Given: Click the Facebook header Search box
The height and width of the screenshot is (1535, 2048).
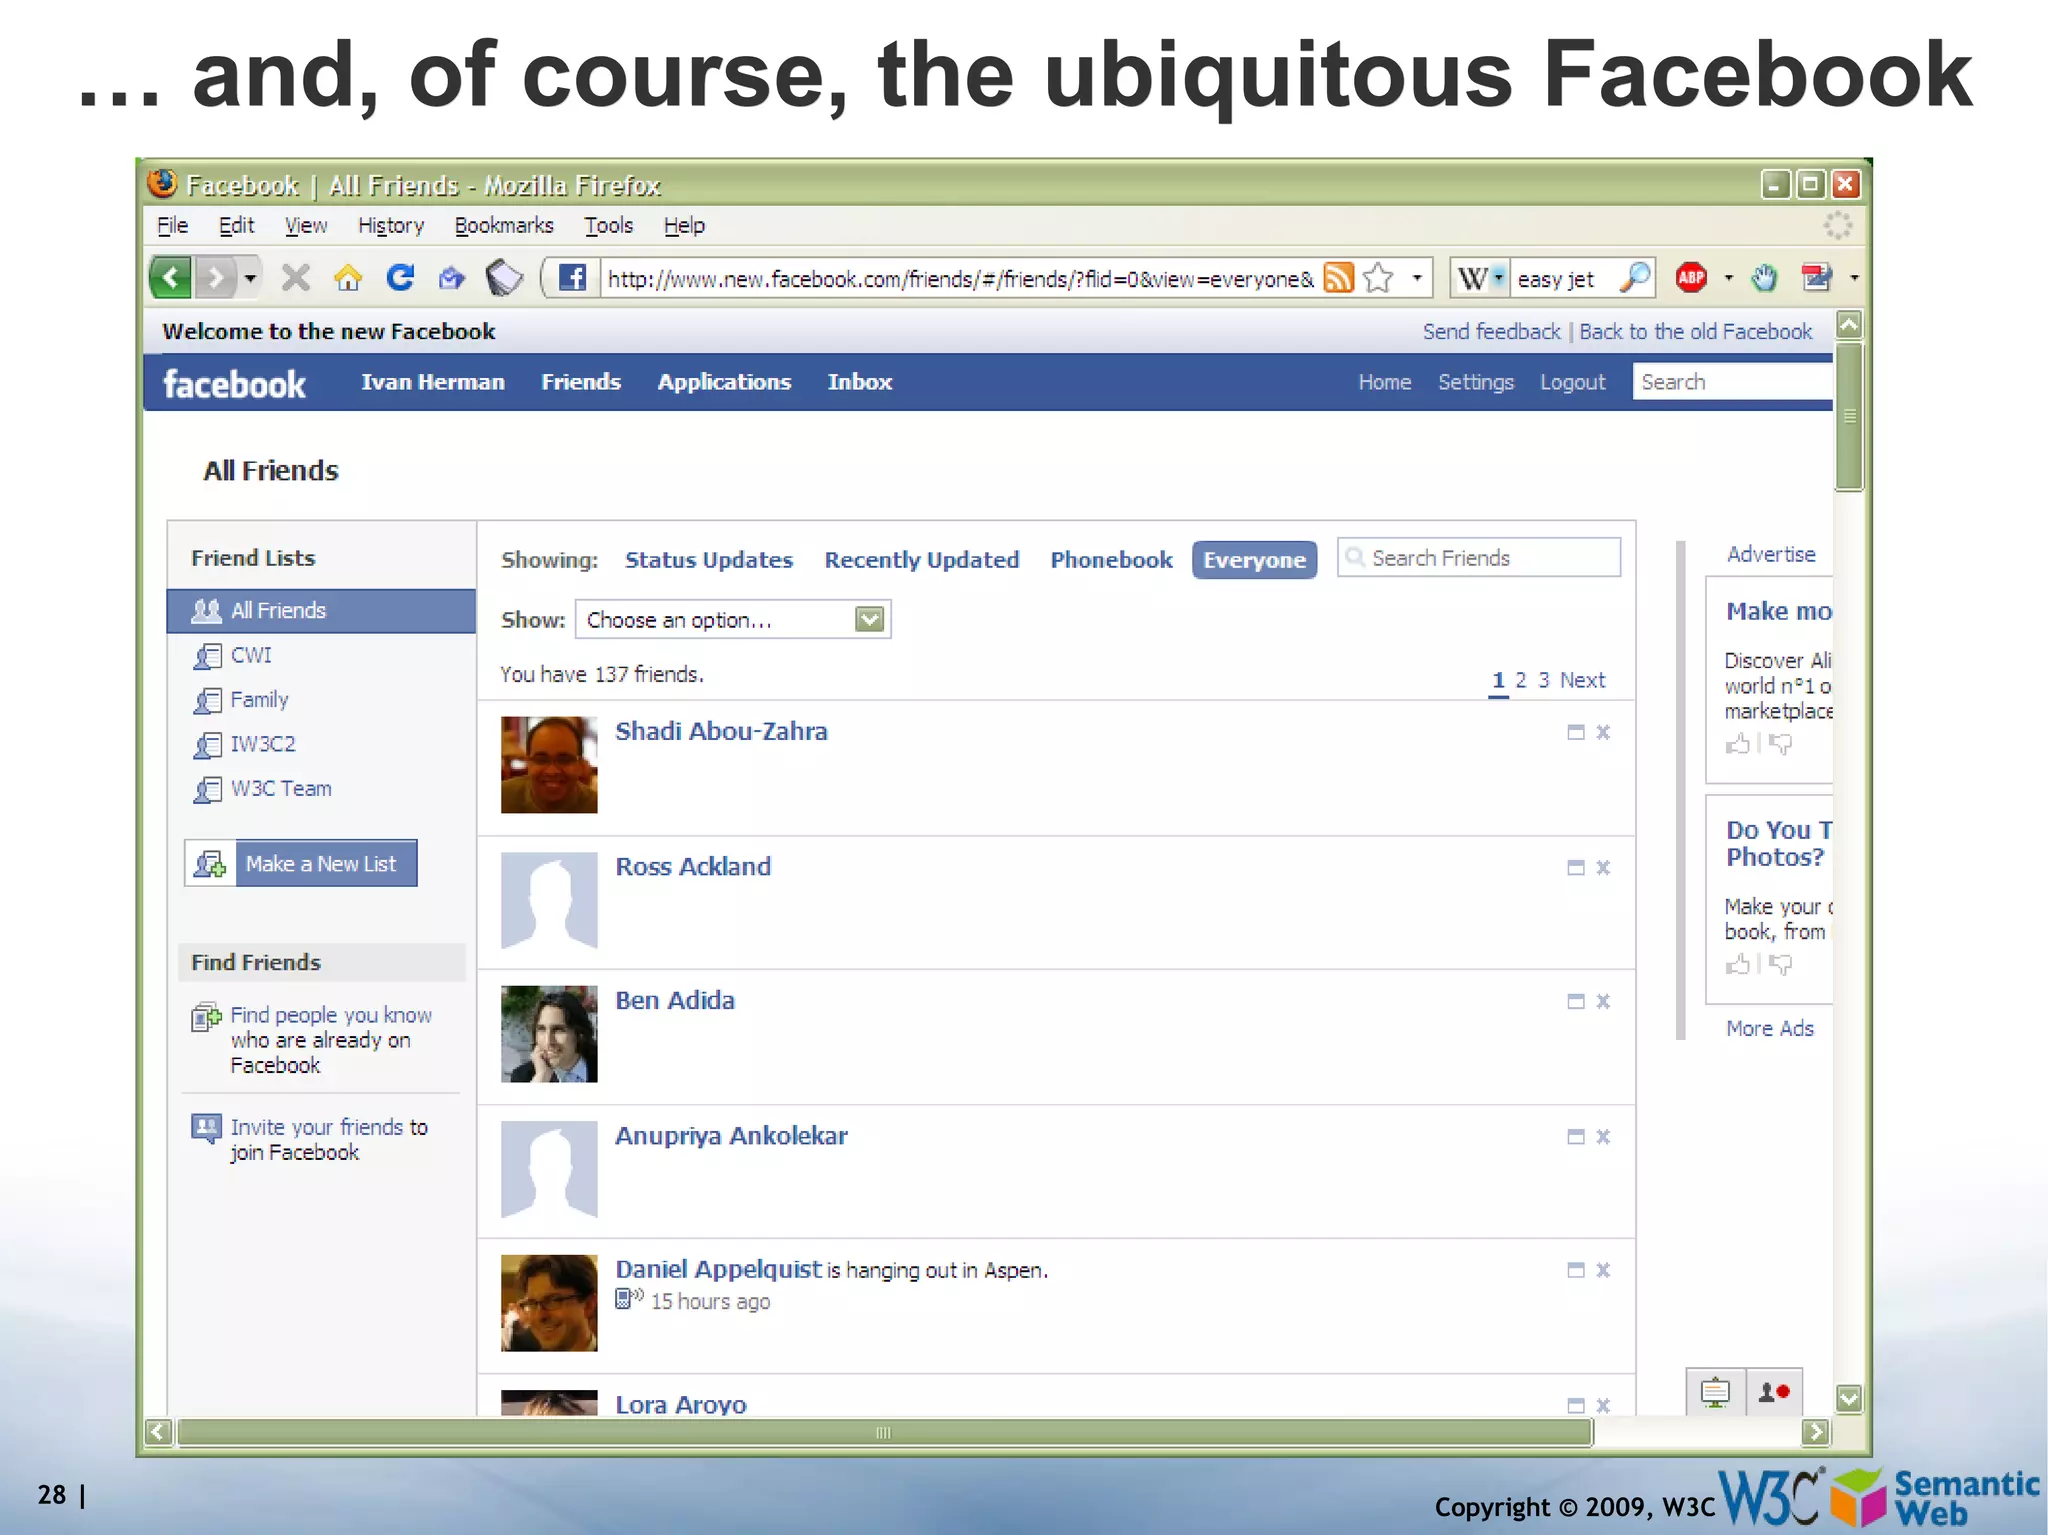Looking at the screenshot, I should tap(1732, 382).
